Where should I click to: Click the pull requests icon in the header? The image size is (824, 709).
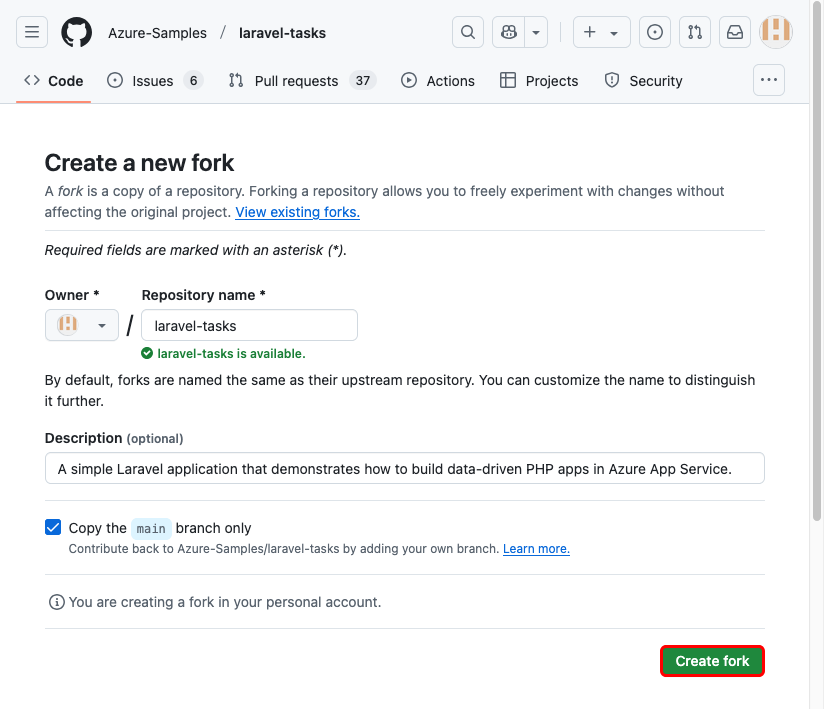pyautogui.click(x=694, y=32)
